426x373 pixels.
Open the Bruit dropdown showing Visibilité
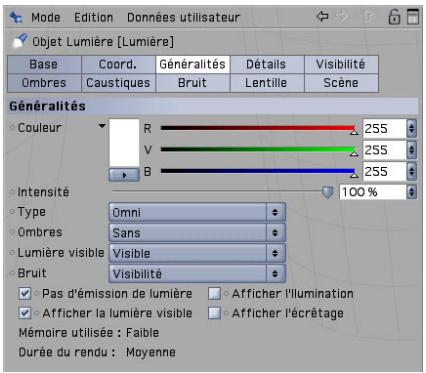coord(197,274)
